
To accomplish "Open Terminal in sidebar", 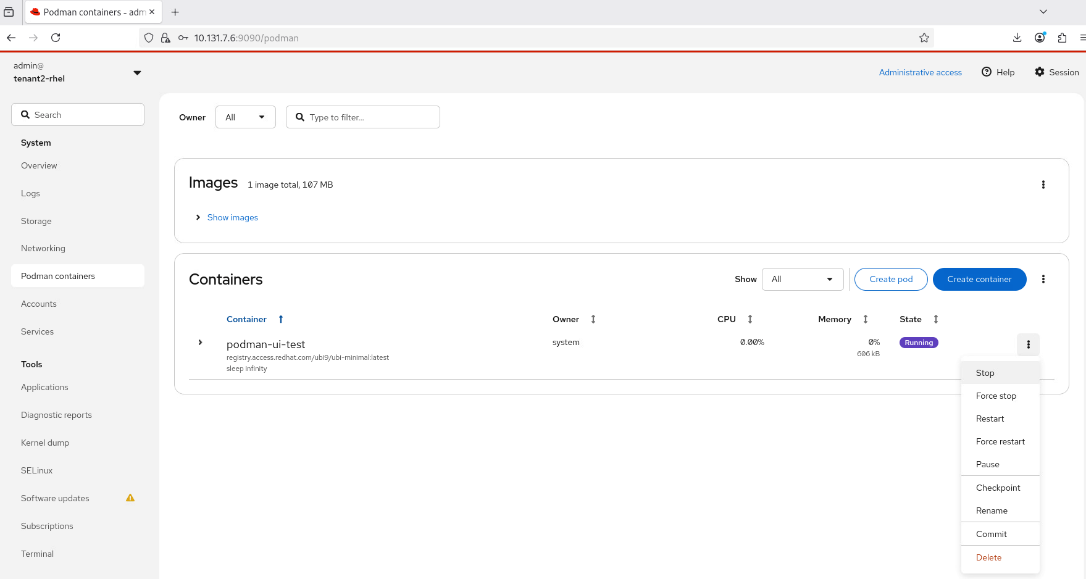I will tap(78, 553).
